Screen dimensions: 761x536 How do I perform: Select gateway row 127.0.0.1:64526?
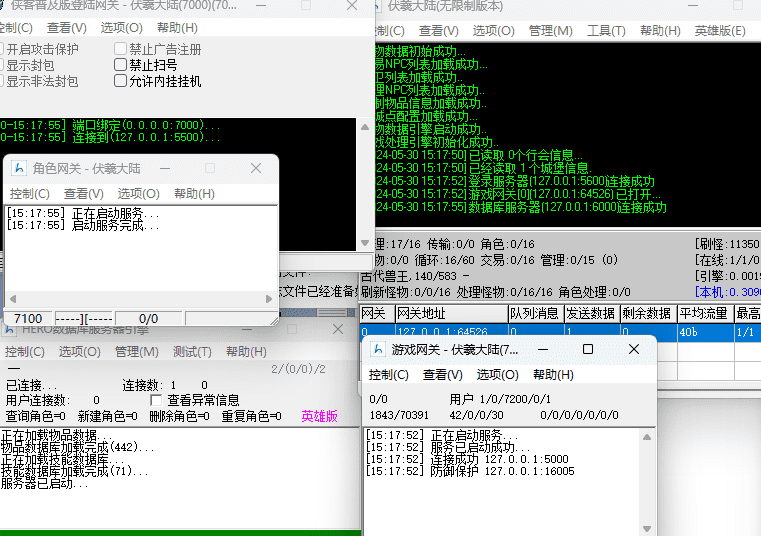(560, 333)
